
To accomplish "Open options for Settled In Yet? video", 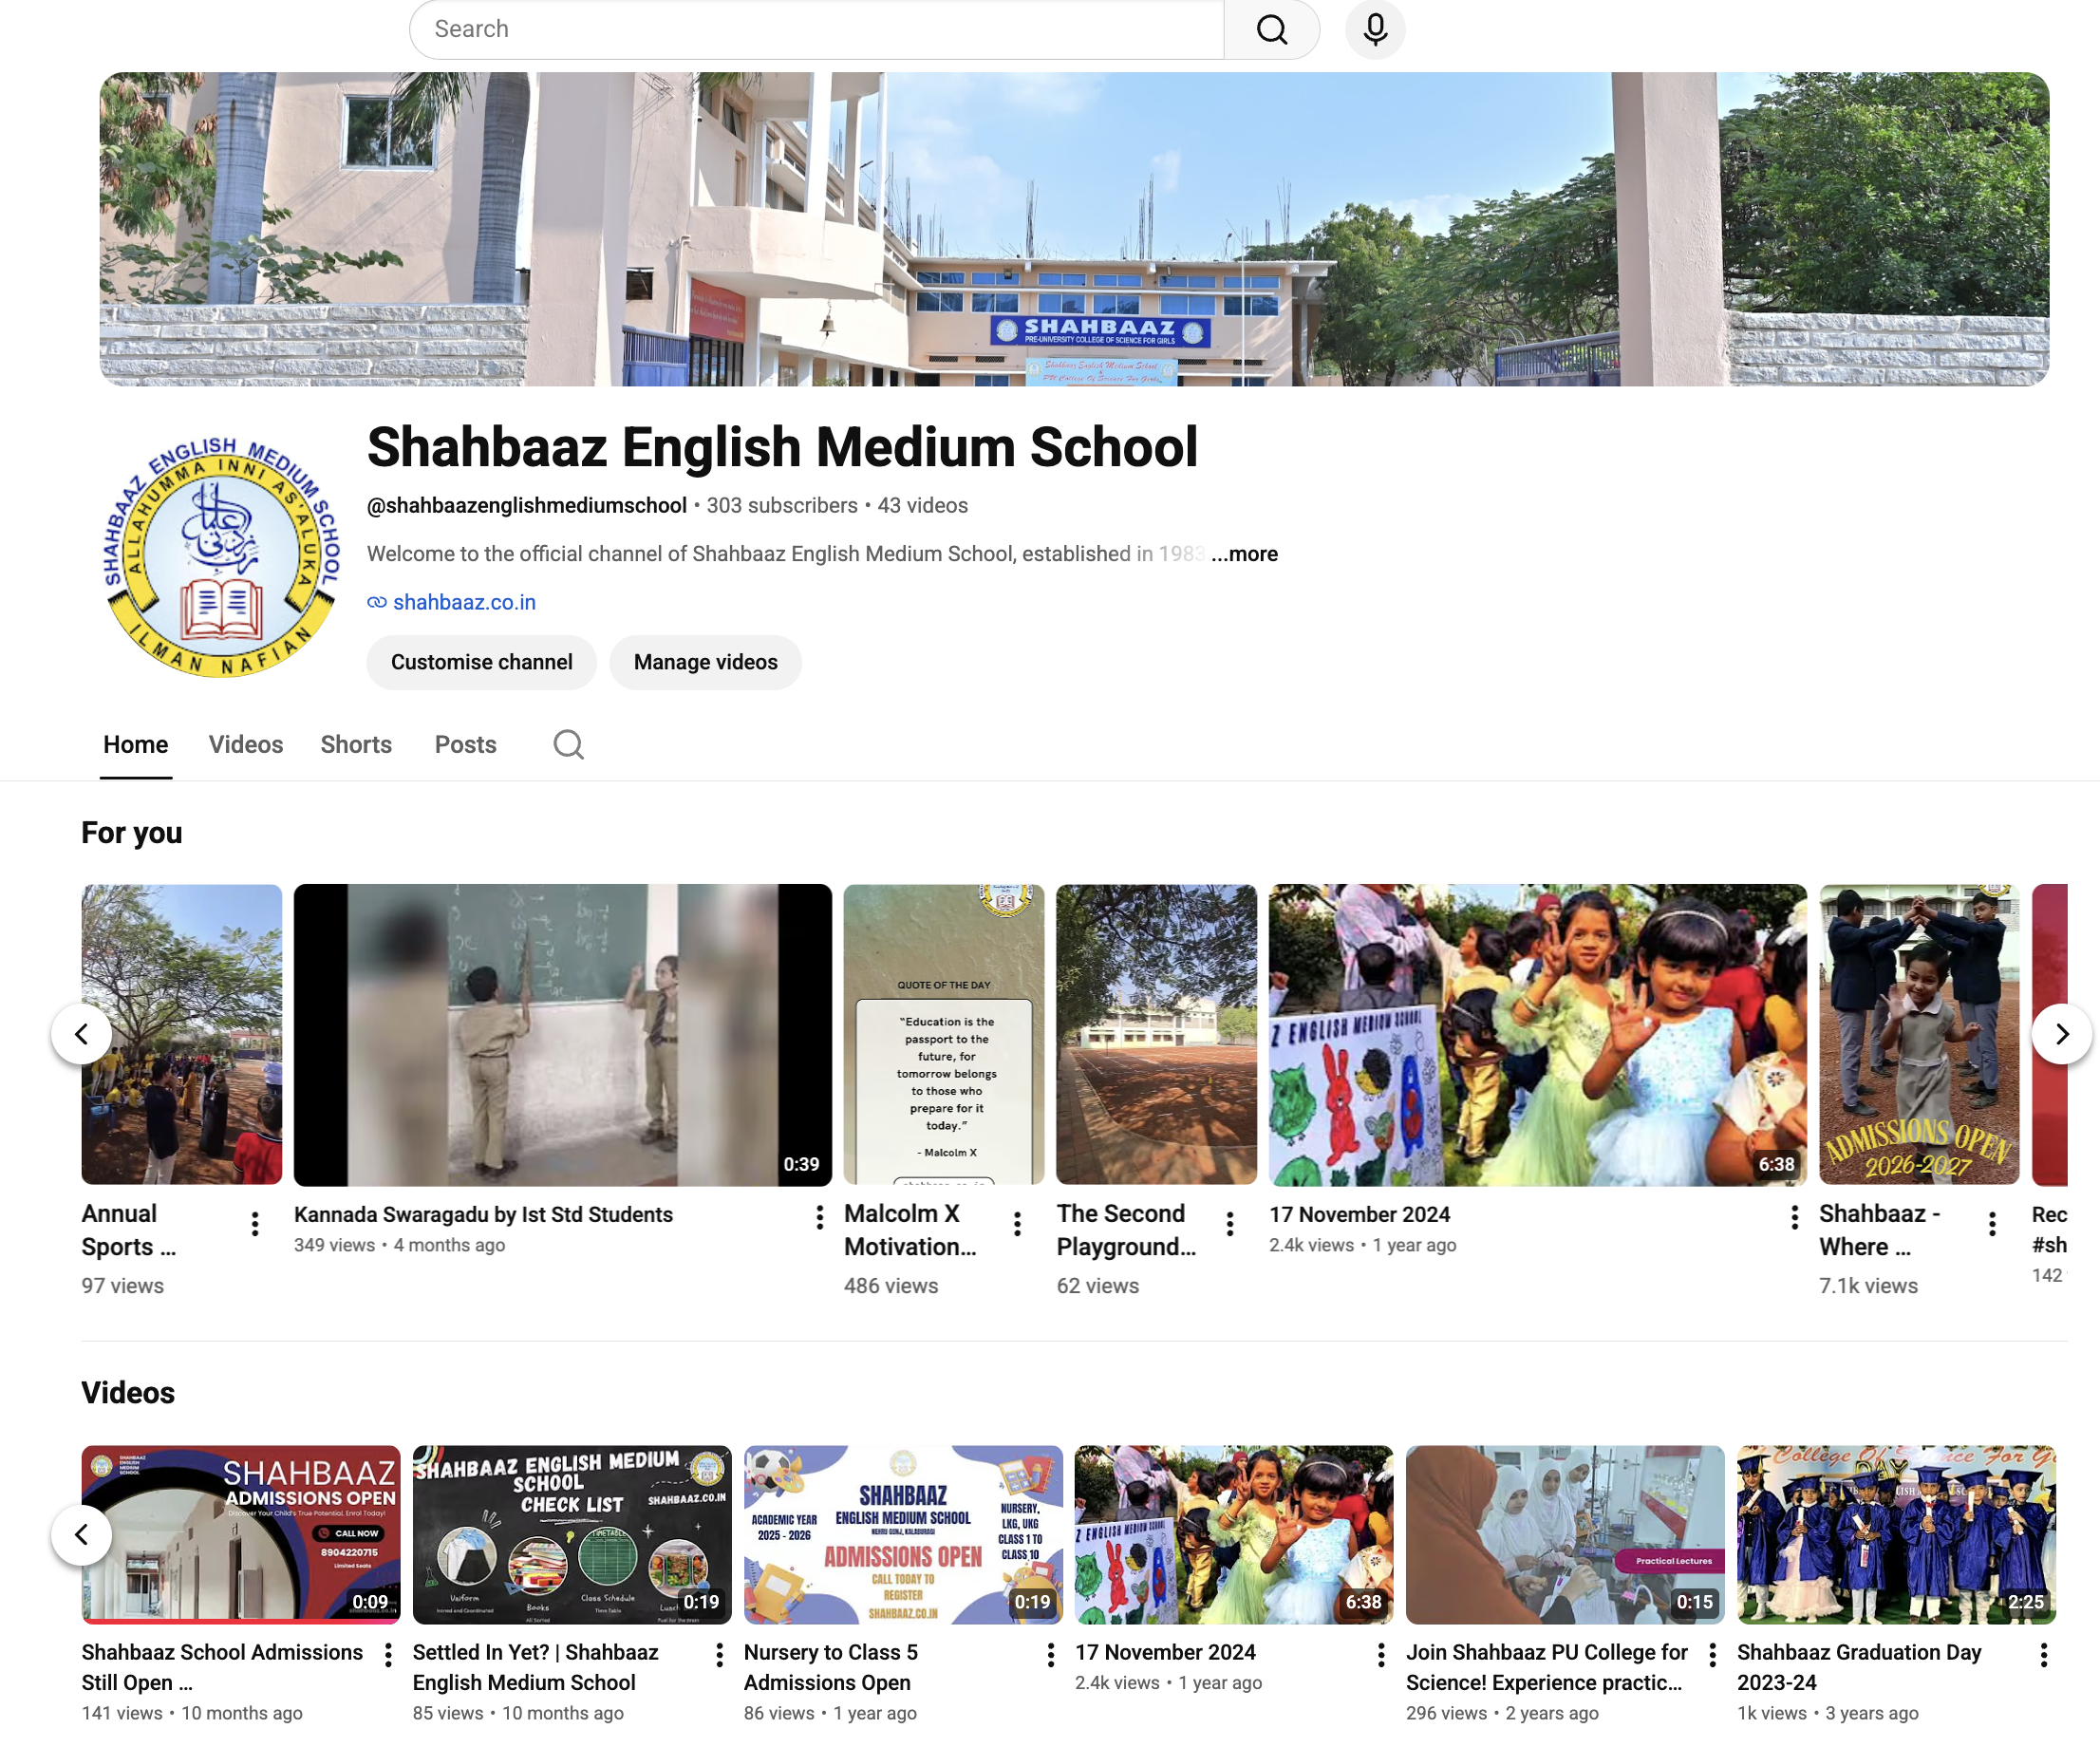I will click(719, 1655).
